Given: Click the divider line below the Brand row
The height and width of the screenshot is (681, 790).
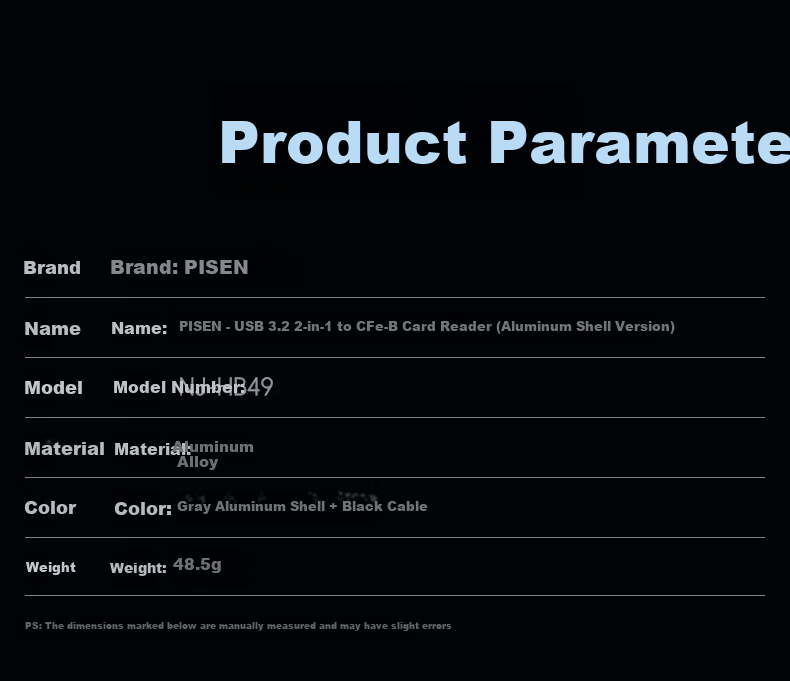Looking at the screenshot, I should click(x=395, y=298).
